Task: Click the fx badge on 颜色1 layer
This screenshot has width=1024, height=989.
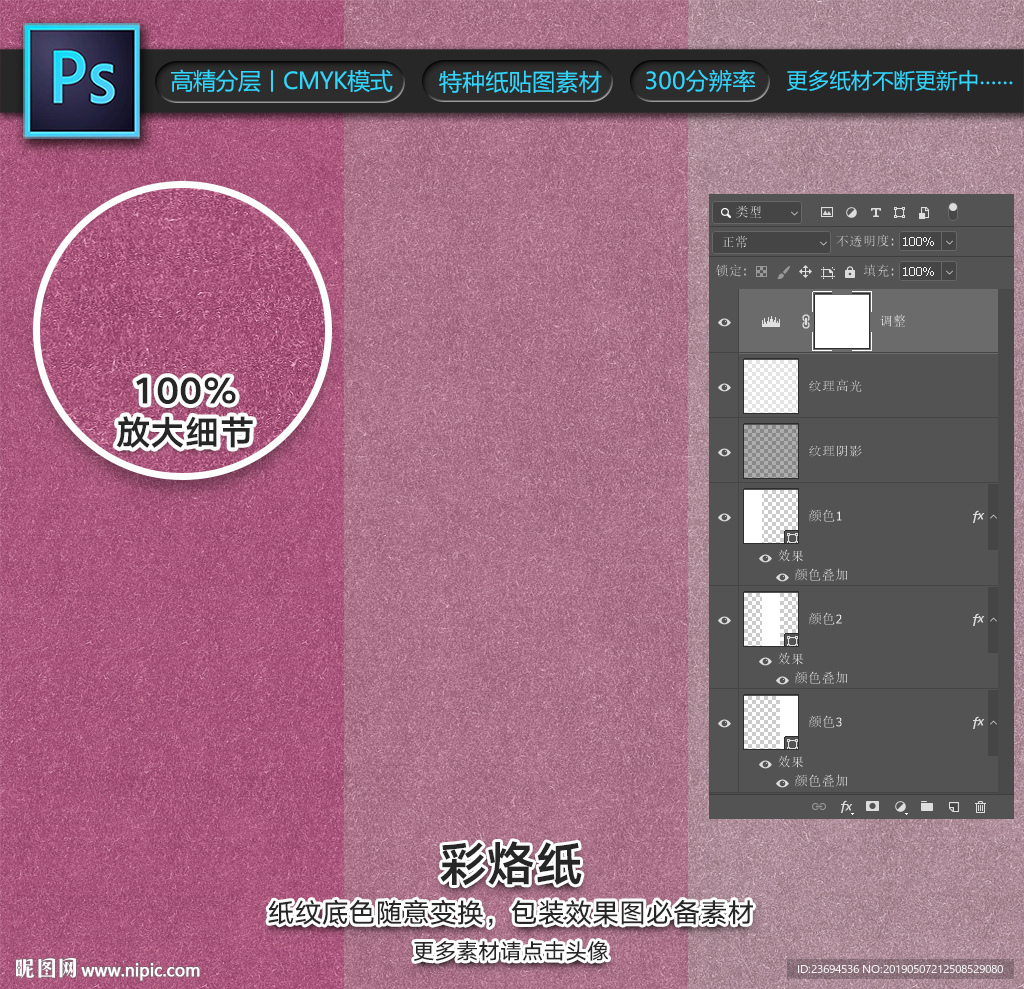Action: click(x=978, y=517)
